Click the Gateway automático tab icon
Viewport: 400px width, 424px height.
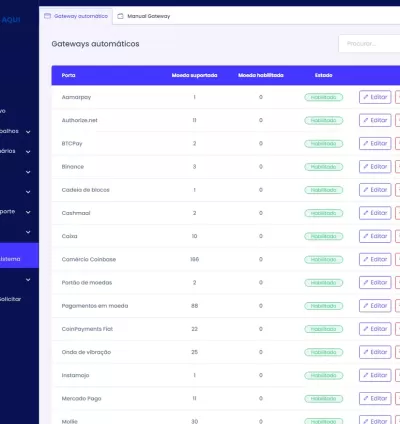(48, 16)
